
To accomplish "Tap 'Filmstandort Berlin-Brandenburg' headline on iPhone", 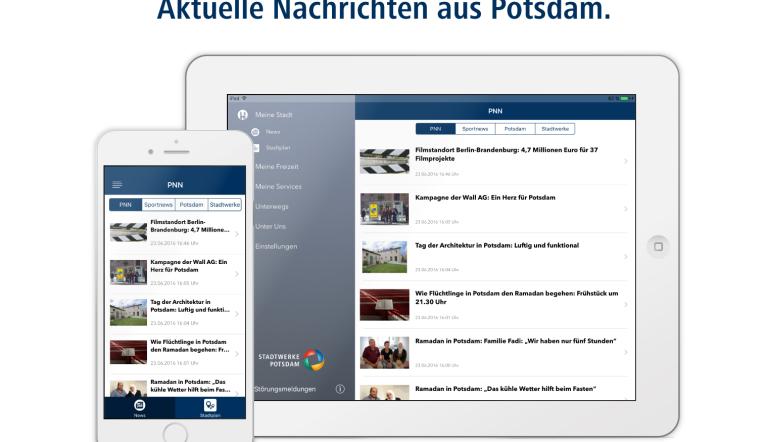I will point(190,226).
